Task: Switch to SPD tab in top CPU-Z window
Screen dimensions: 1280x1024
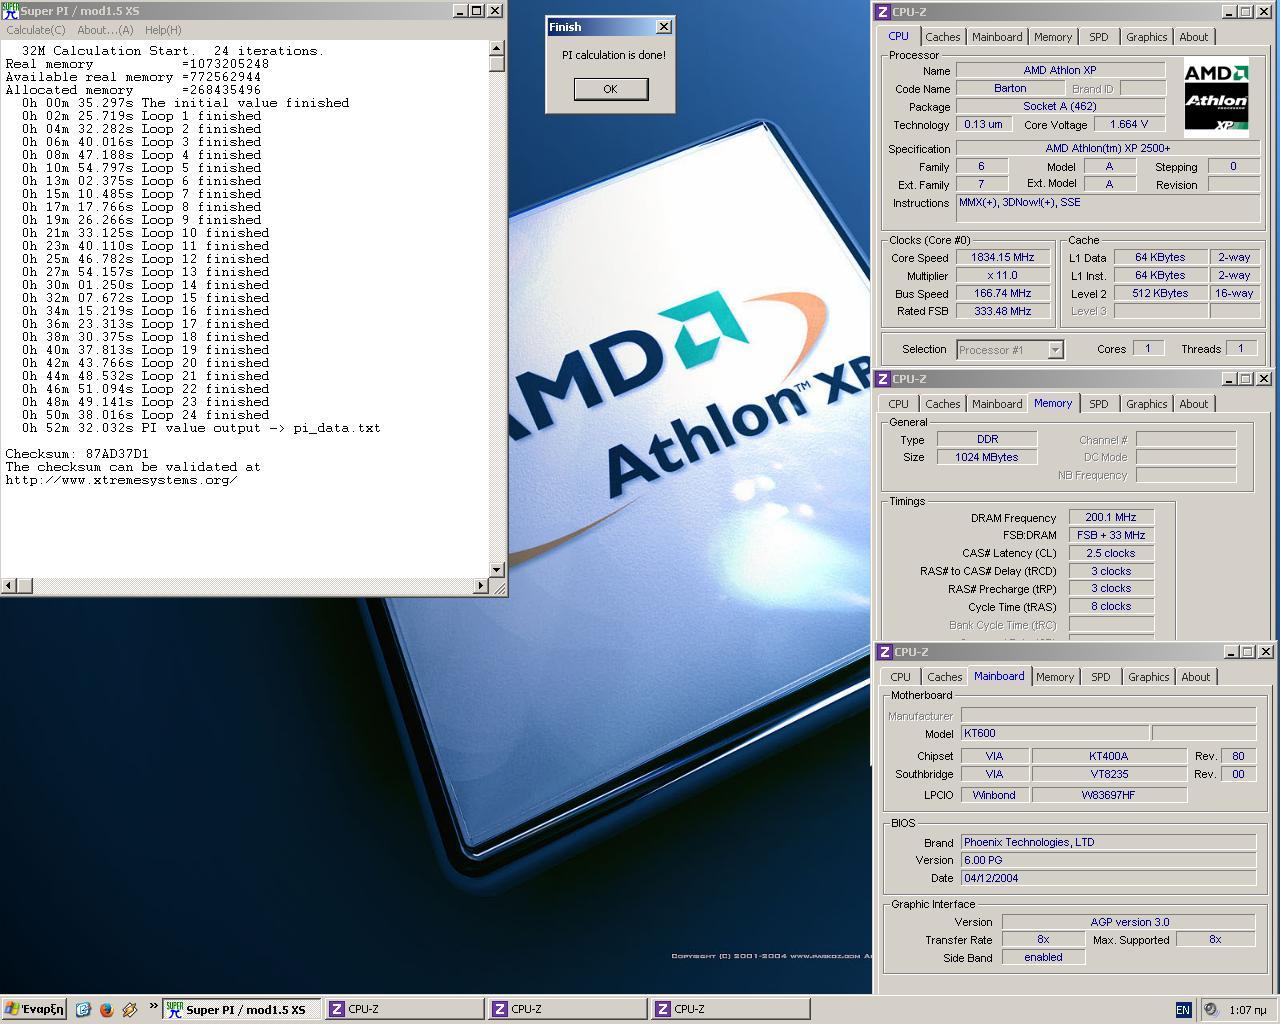Action: 1098,37
